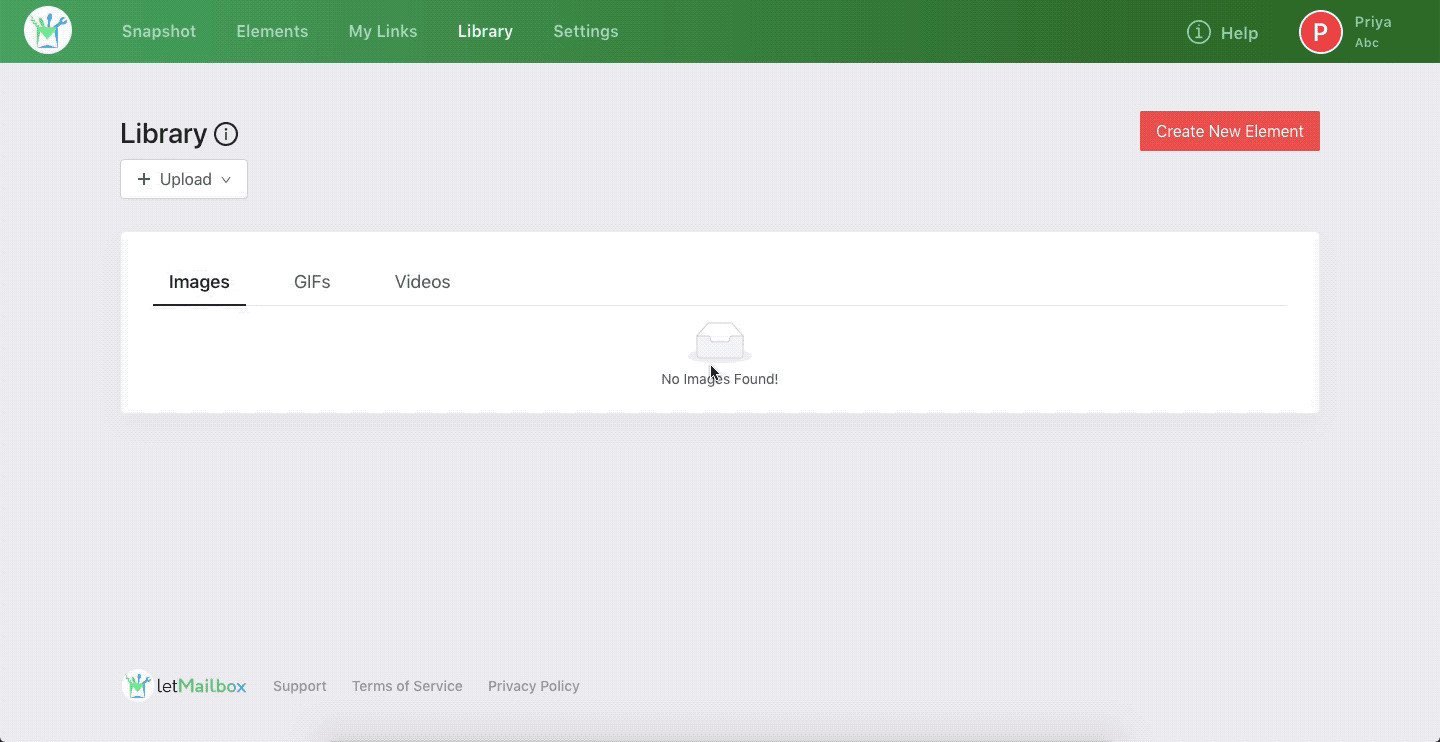The width and height of the screenshot is (1440, 742).
Task: Open the Upload dropdown
Action: [x=184, y=179]
